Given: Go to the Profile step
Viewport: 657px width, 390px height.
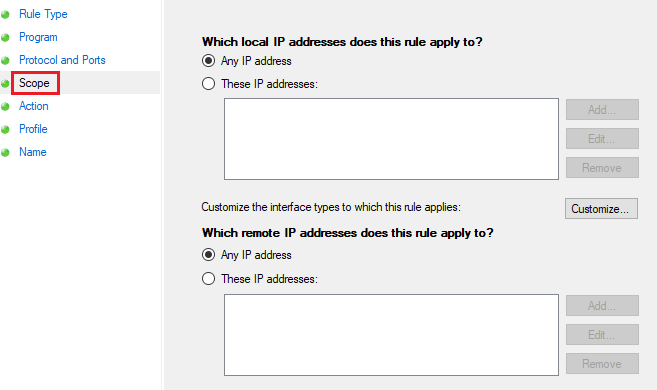Looking at the screenshot, I should (x=33, y=129).
